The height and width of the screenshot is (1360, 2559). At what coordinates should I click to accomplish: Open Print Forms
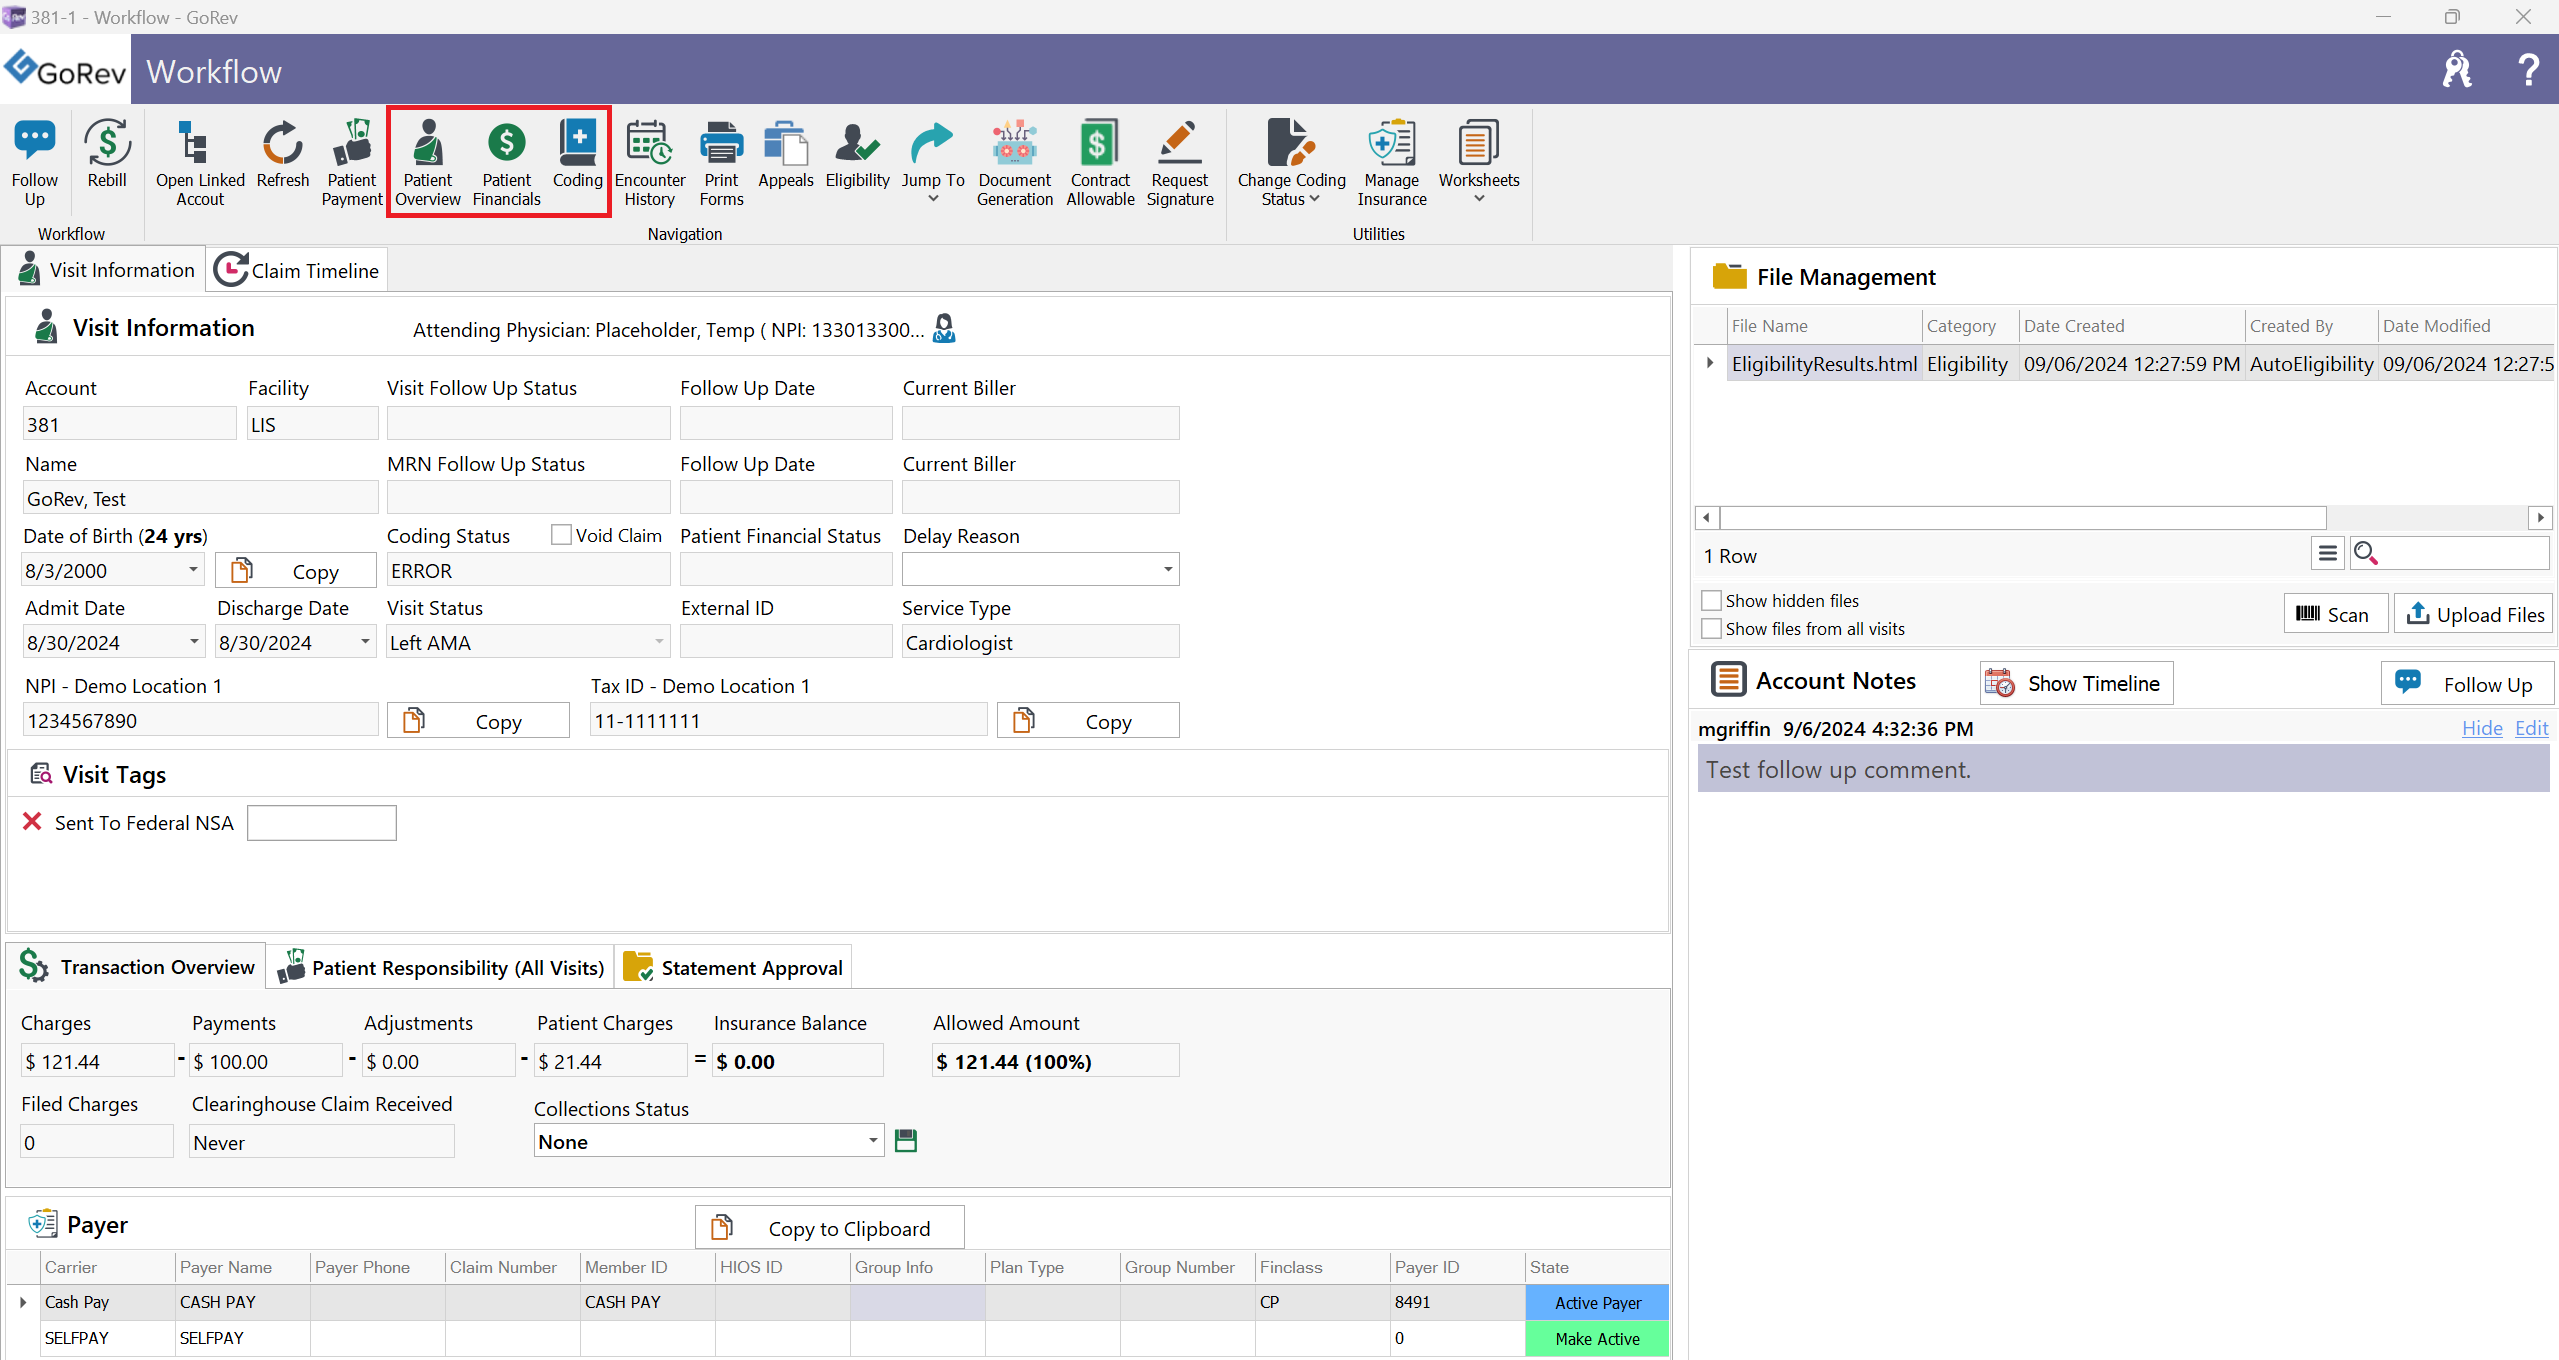pyautogui.click(x=722, y=163)
